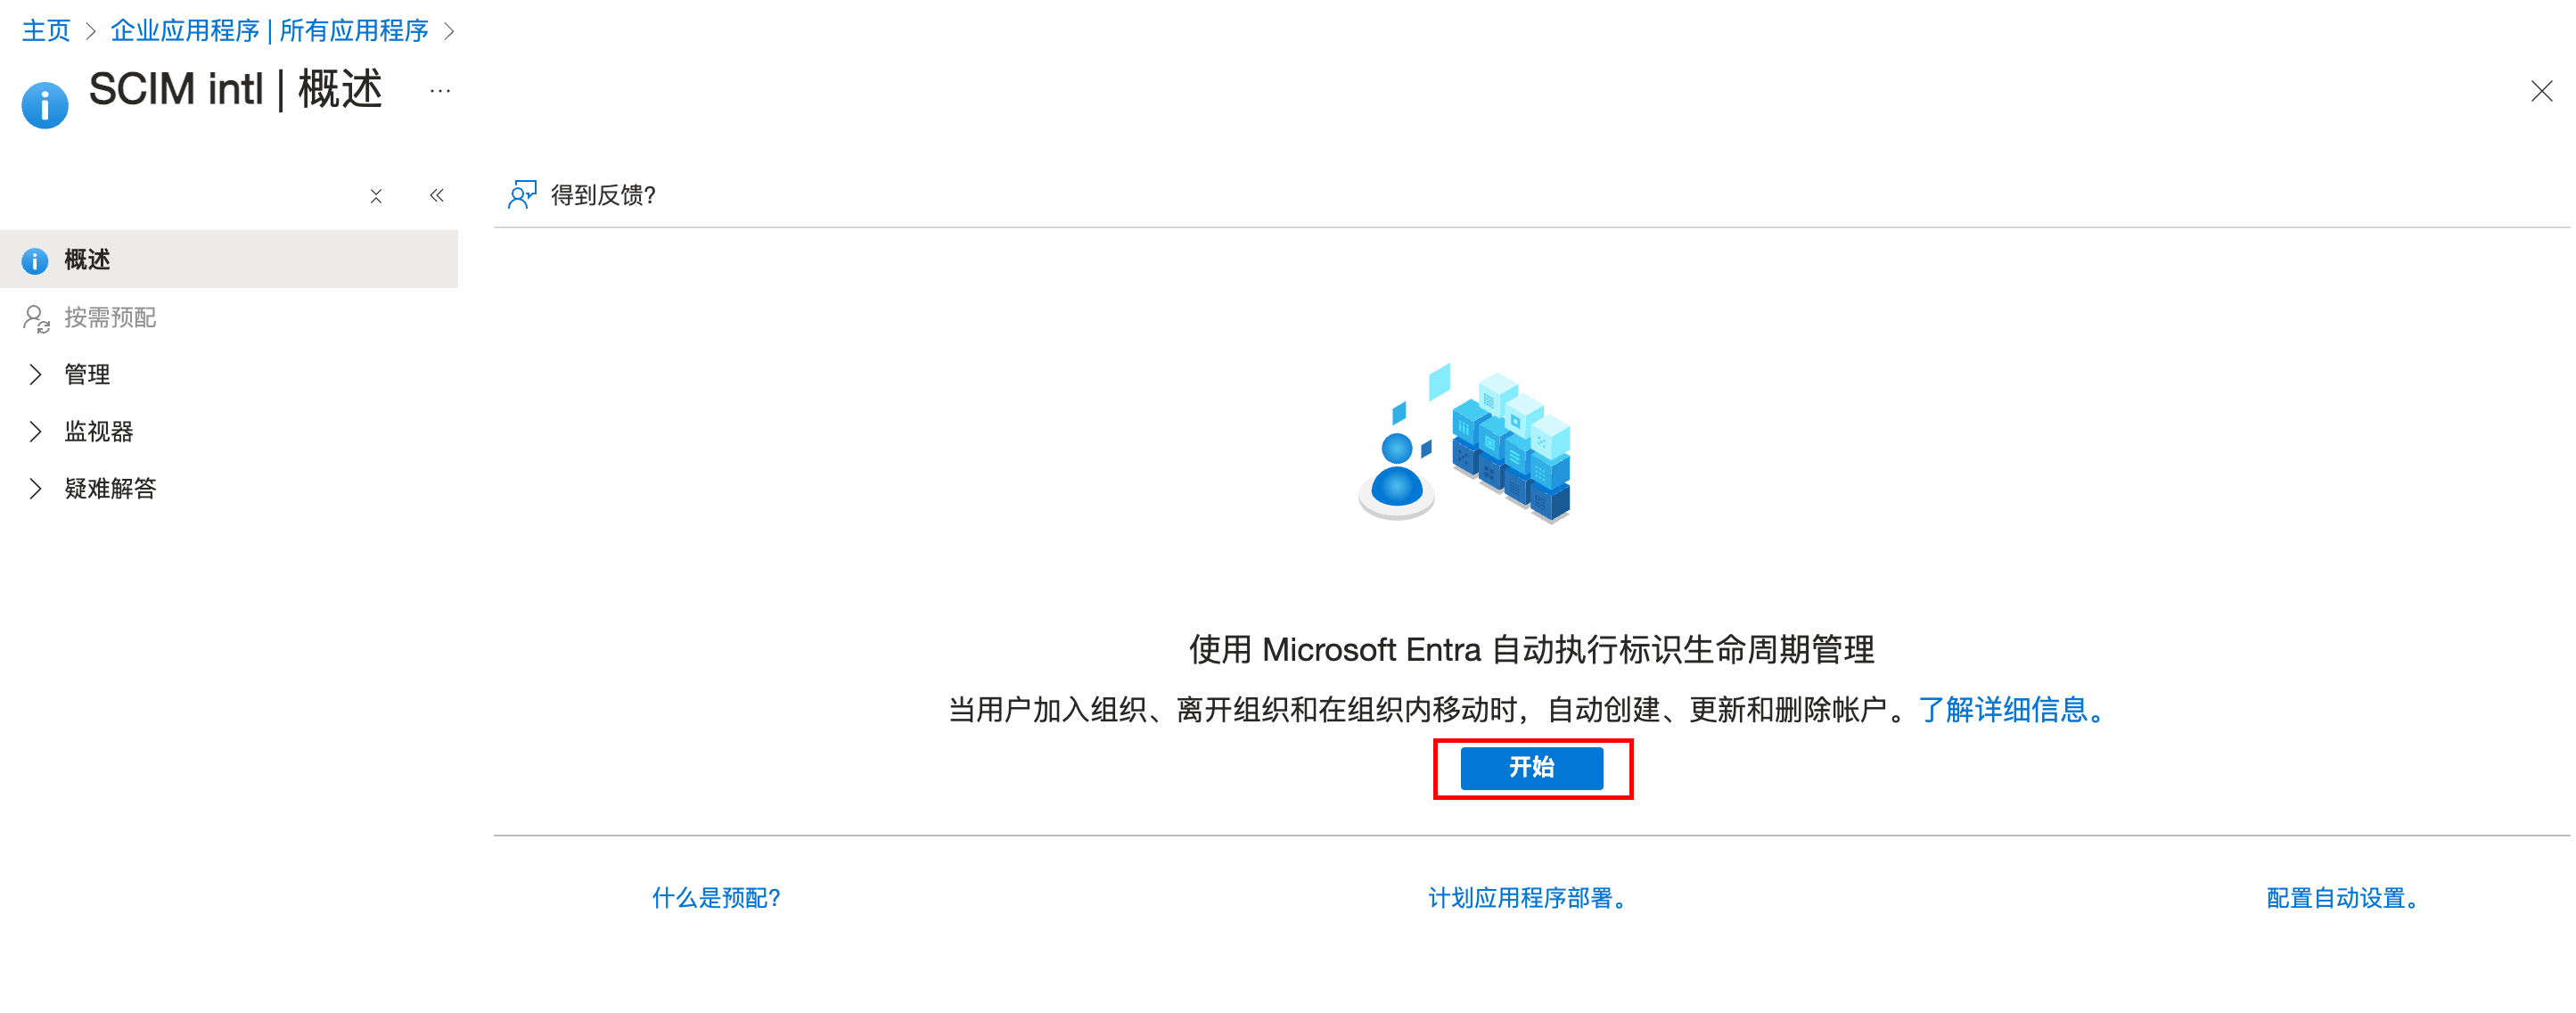Viewport: 2576px width, 1013px height.
Task: Click the blue 开始 button
Action: point(1531,768)
